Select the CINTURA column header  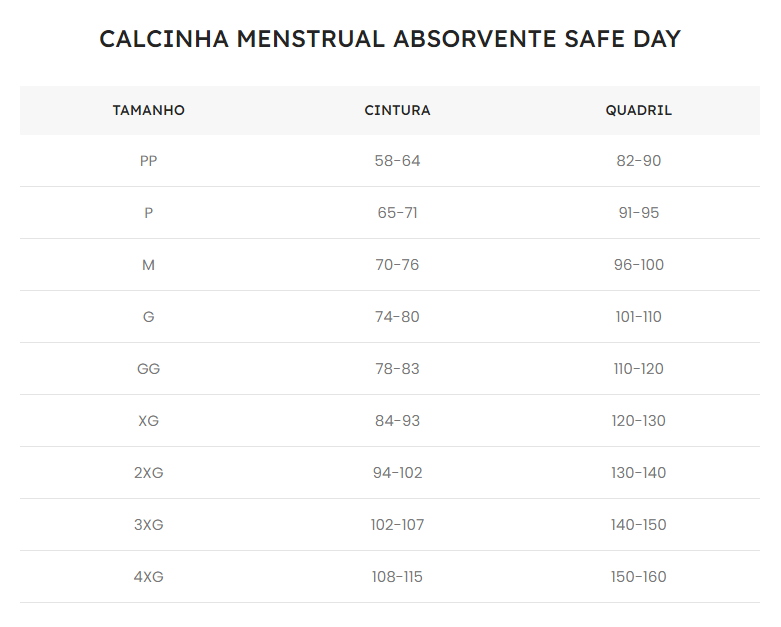point(397,110)
